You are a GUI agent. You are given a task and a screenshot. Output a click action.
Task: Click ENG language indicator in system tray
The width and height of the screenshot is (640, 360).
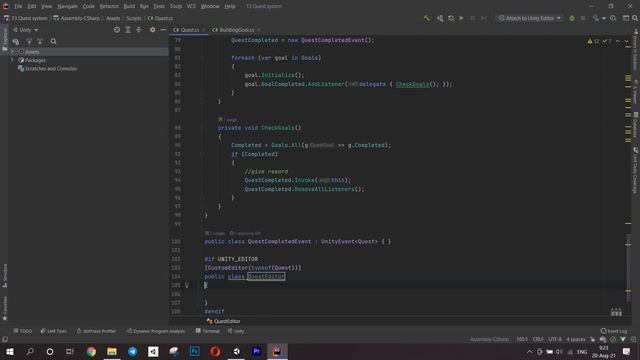tap(582, 351)
